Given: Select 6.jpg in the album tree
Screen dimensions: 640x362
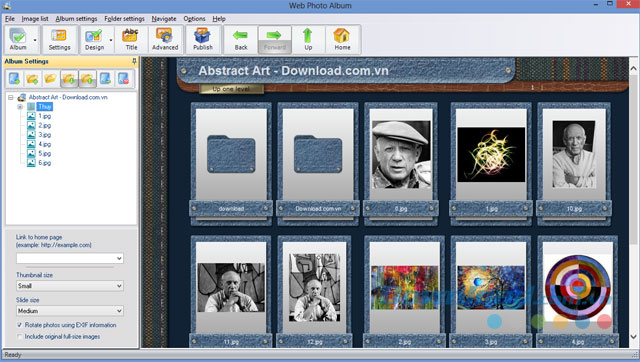Looking at the screenshot, I should click(x=44, y=163).
